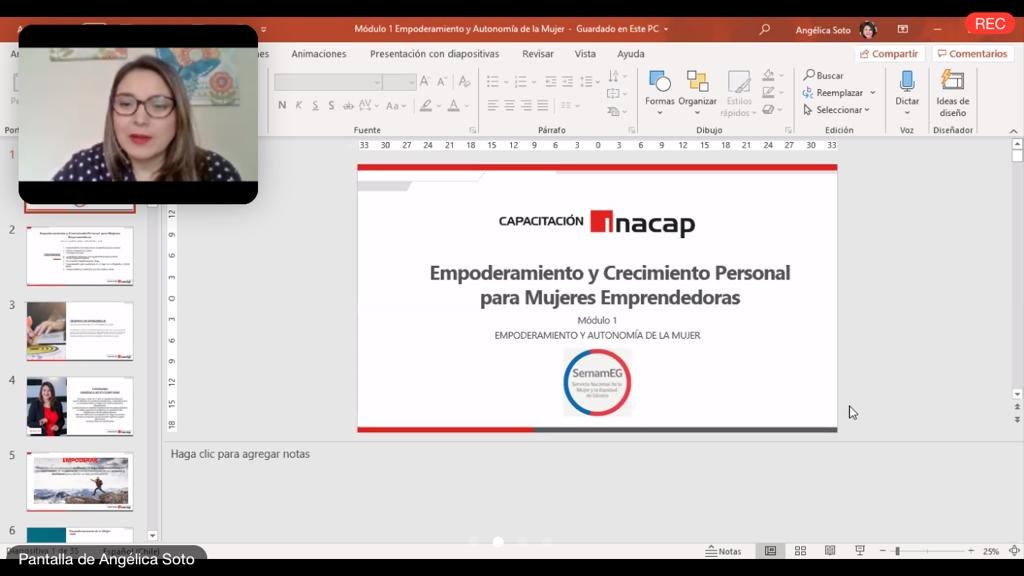The width and height of the screenshot is (1024, 576).
Task: Toggle strikethrough formatting
Action: 348,106
